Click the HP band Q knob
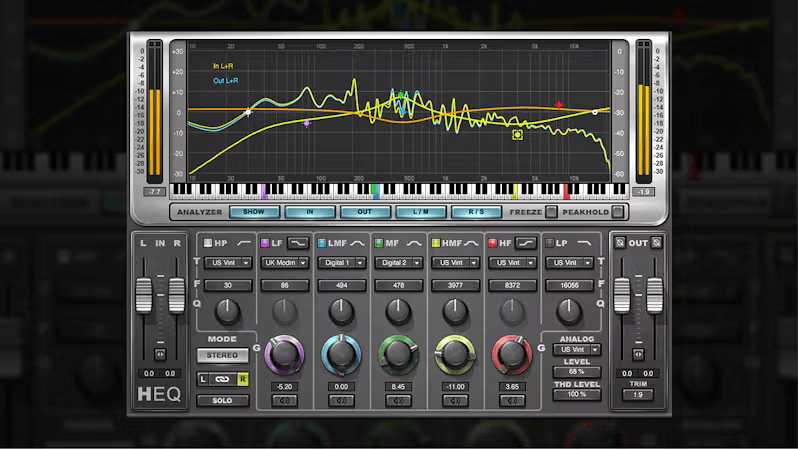The height and width of the screenshot is (449, 798). tap(227, 312)
